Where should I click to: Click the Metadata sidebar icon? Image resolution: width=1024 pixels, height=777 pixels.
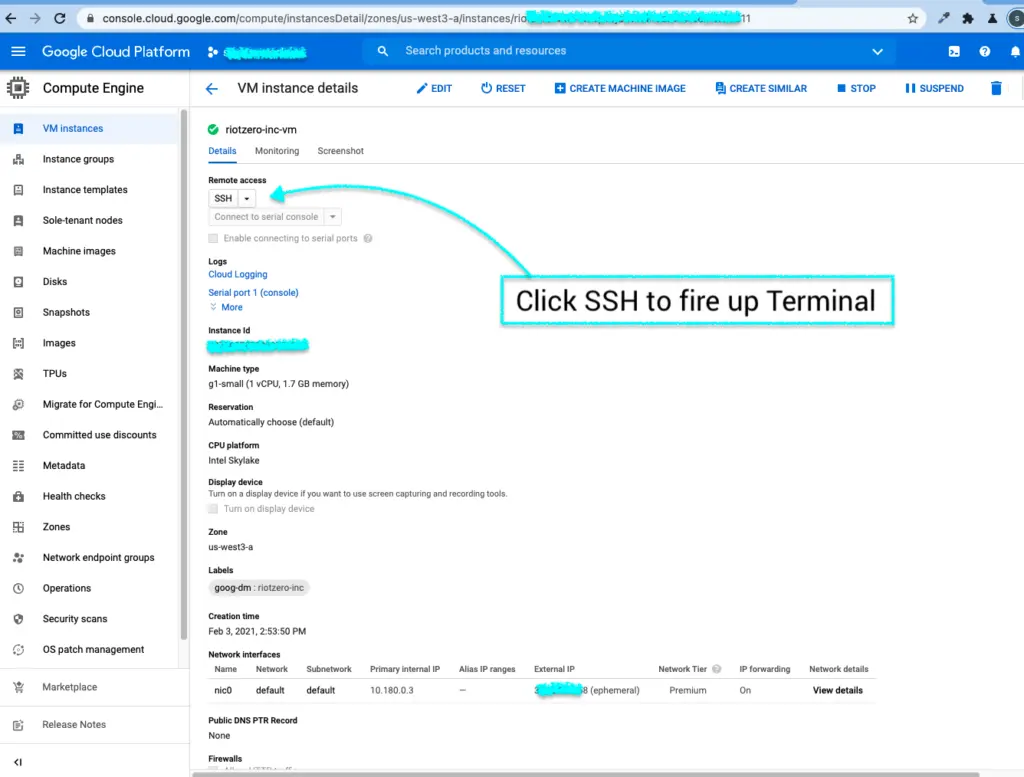click(x=18, y=466)
